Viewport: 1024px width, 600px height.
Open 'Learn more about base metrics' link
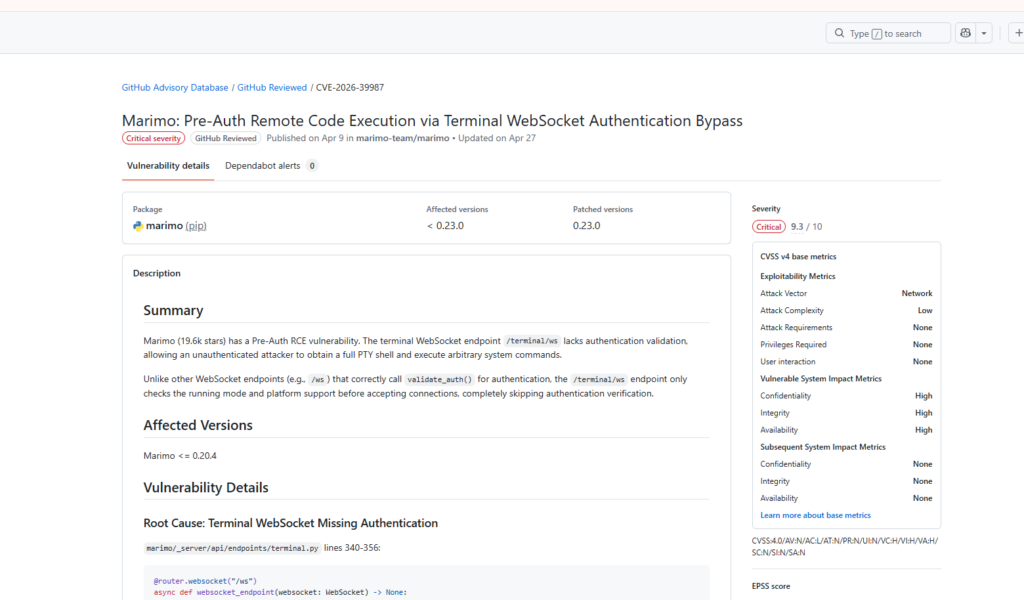click(x=815, y=515)
